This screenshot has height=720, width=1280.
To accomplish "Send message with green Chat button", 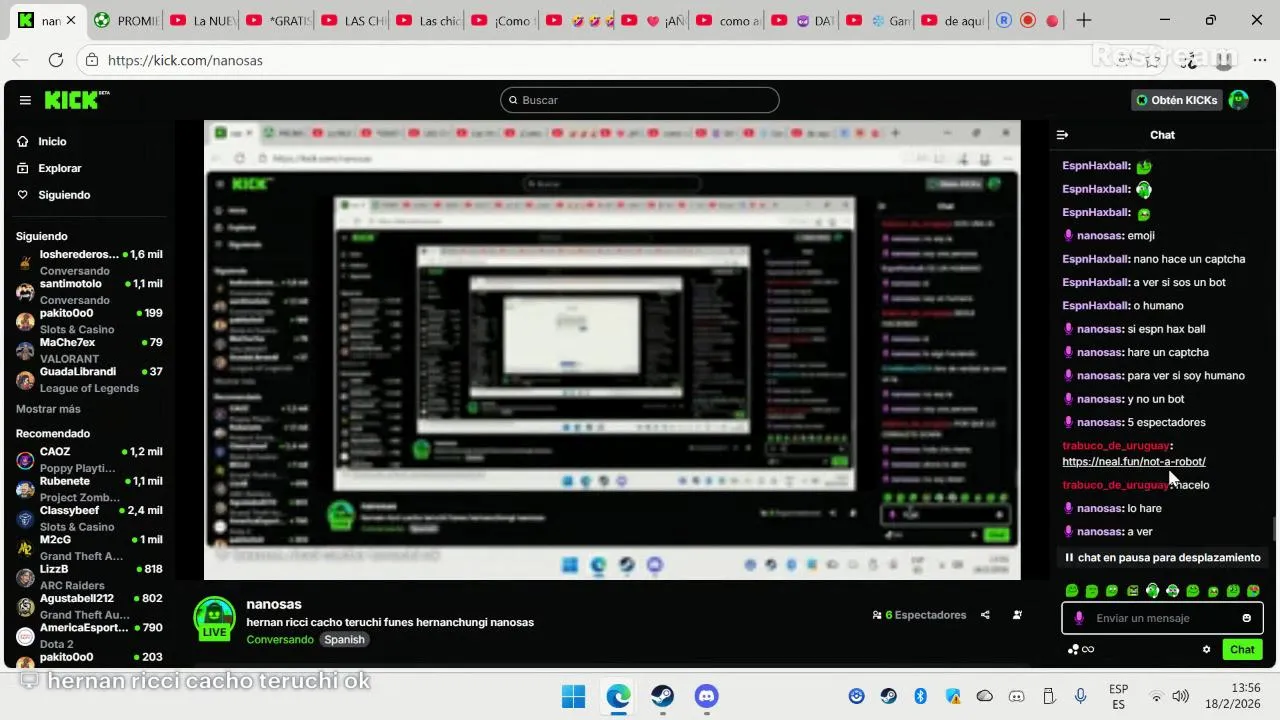I will pos(1242,650).
